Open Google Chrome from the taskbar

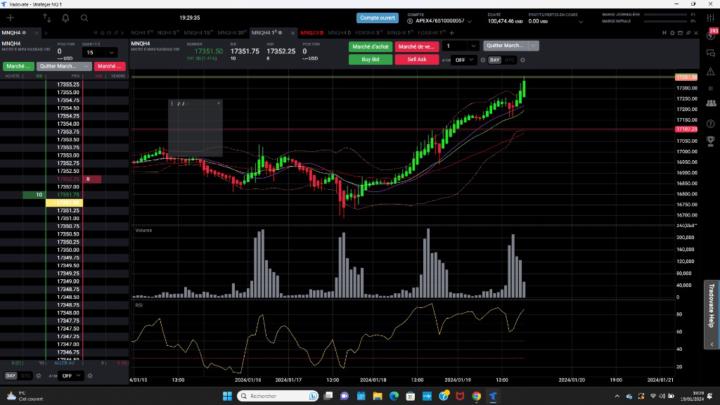(476, 396)
